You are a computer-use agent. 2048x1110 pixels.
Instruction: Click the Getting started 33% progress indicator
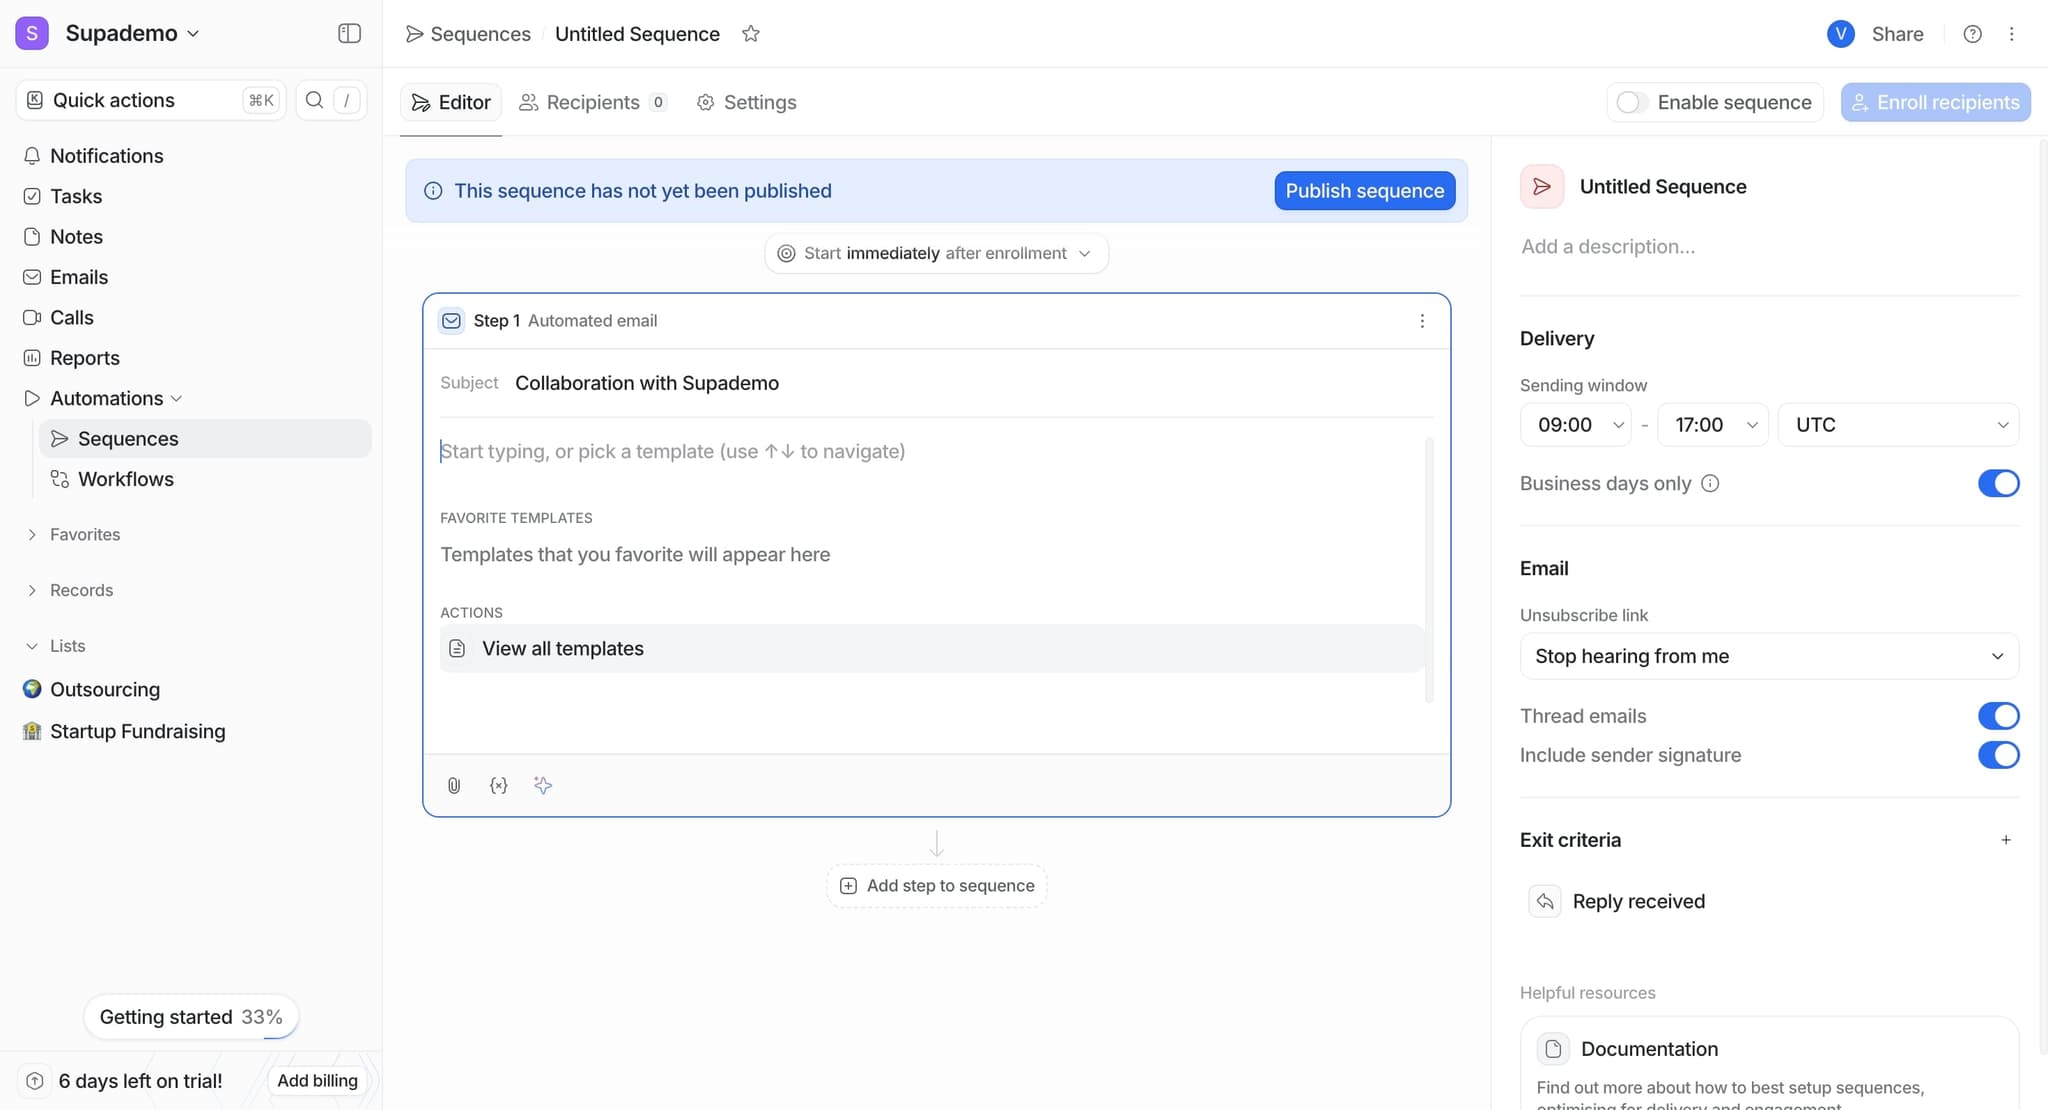point(190,1016)
